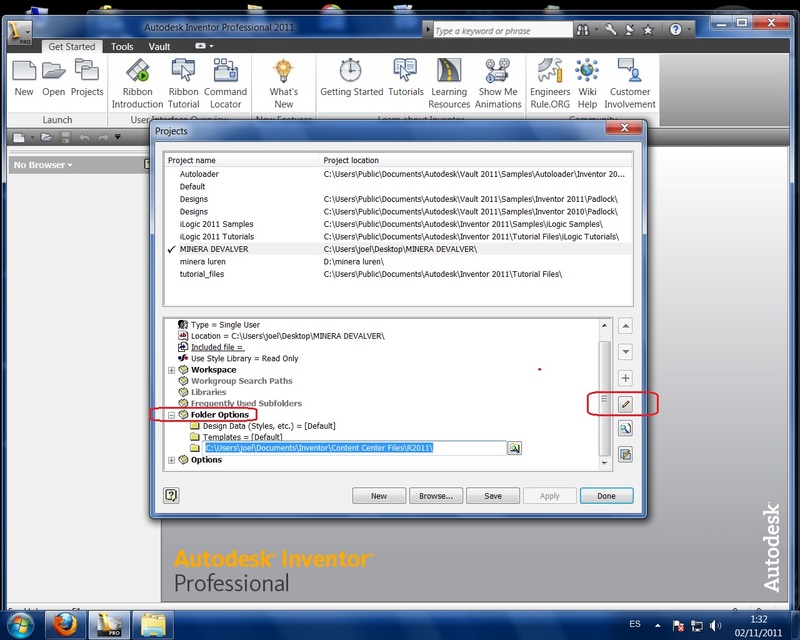Open the Tutorials icon in the ribbon
Viewport: 800px width, 640px height.
pos(406,78)
